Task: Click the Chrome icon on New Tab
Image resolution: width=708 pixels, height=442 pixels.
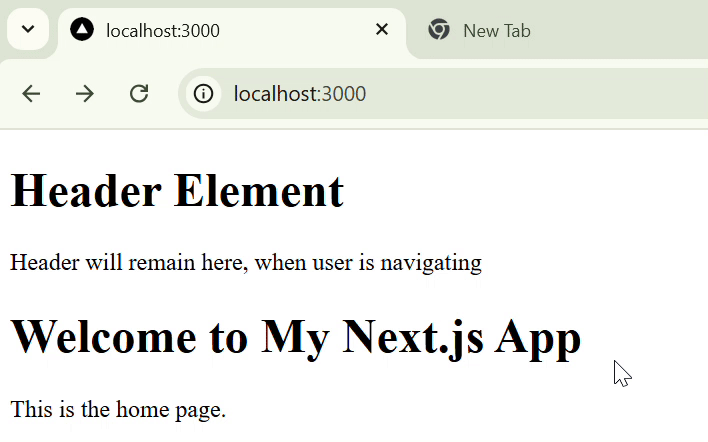Action: [439, 30]
